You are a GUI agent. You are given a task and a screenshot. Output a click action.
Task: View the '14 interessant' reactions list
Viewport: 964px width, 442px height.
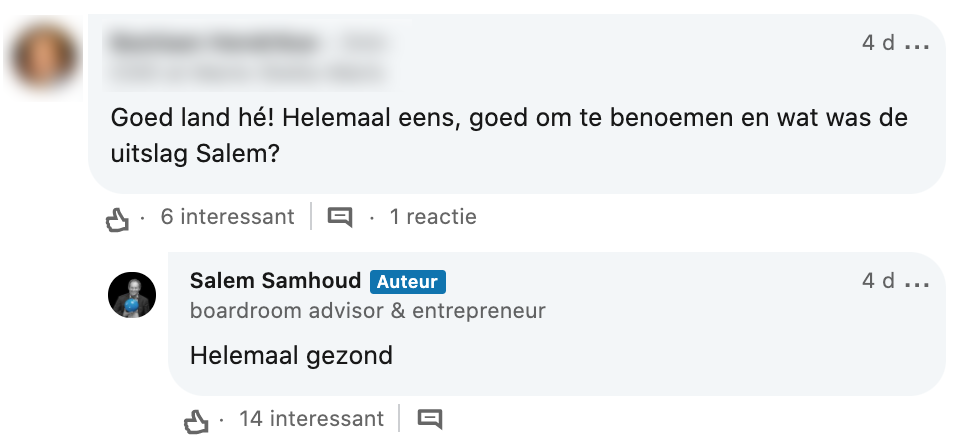pyautogui.click(x=311, y=419)
